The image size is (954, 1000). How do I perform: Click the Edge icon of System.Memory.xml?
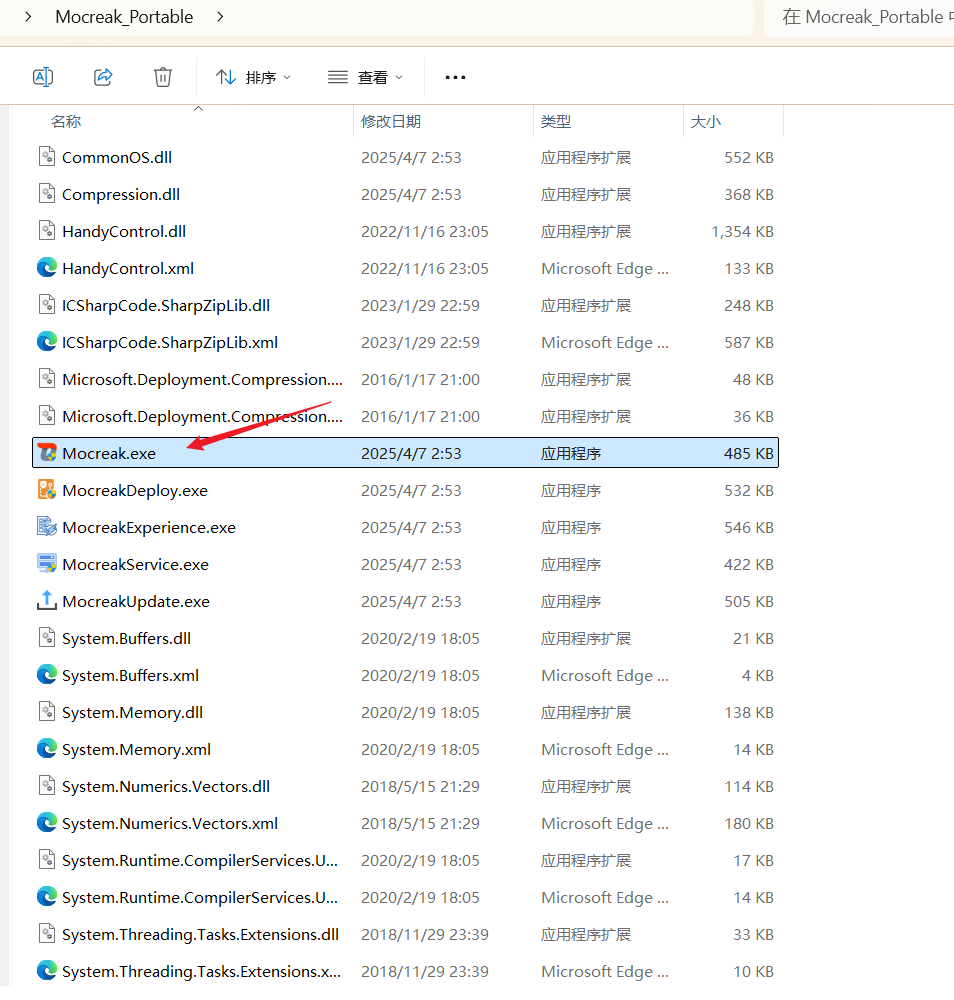(x=47, y=749)
